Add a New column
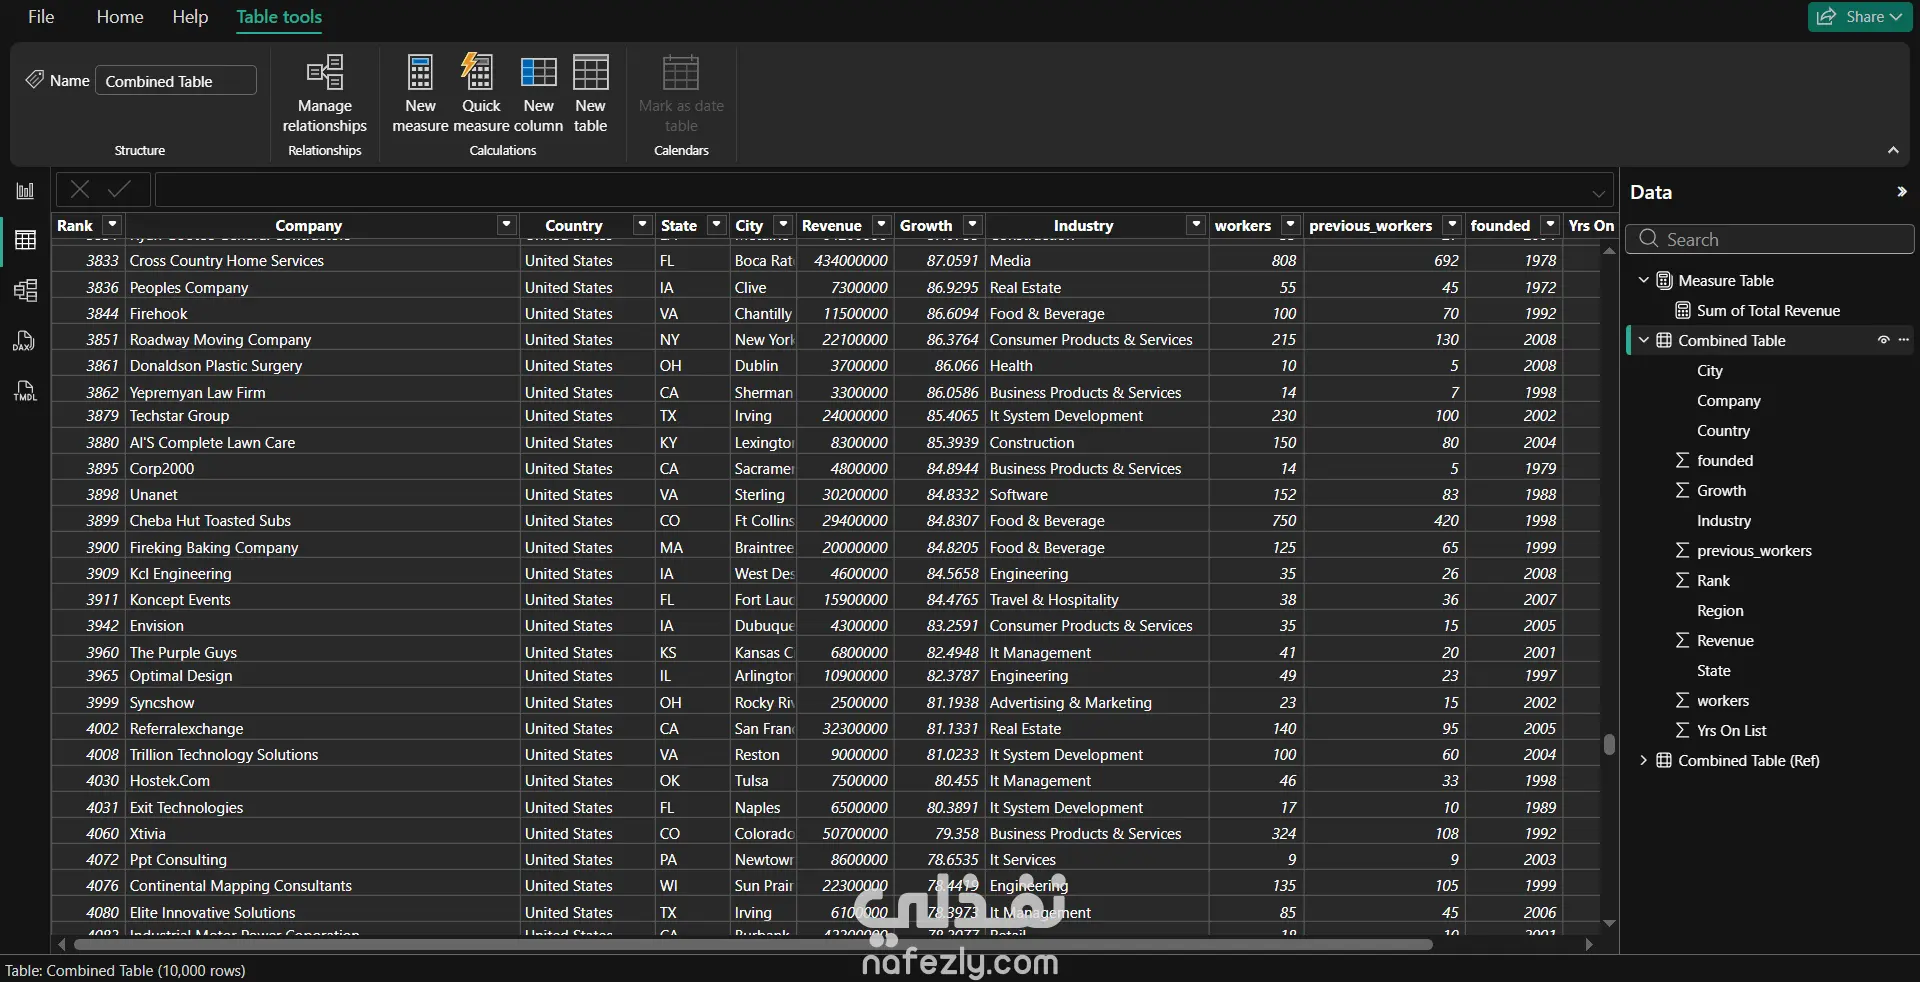The width and height of the screenshot is (1920, 982). [538, 94]
